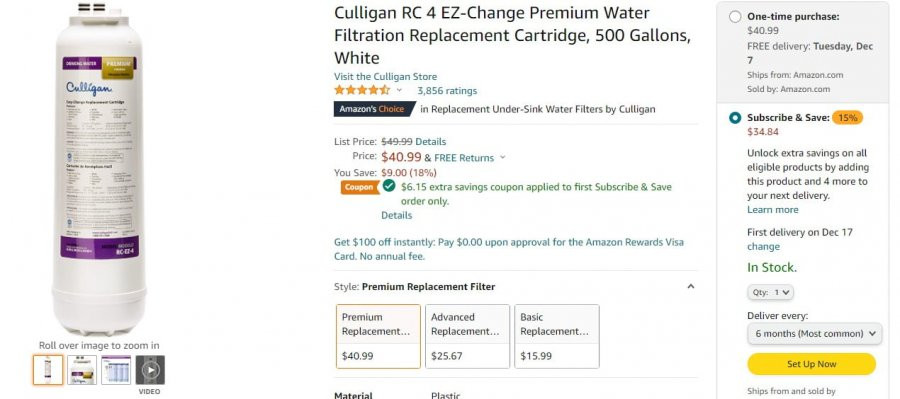Screen dimensions: 900x399
Task: Open the Deliver every 6 months dropdown
Action: (x=814, y=334)
